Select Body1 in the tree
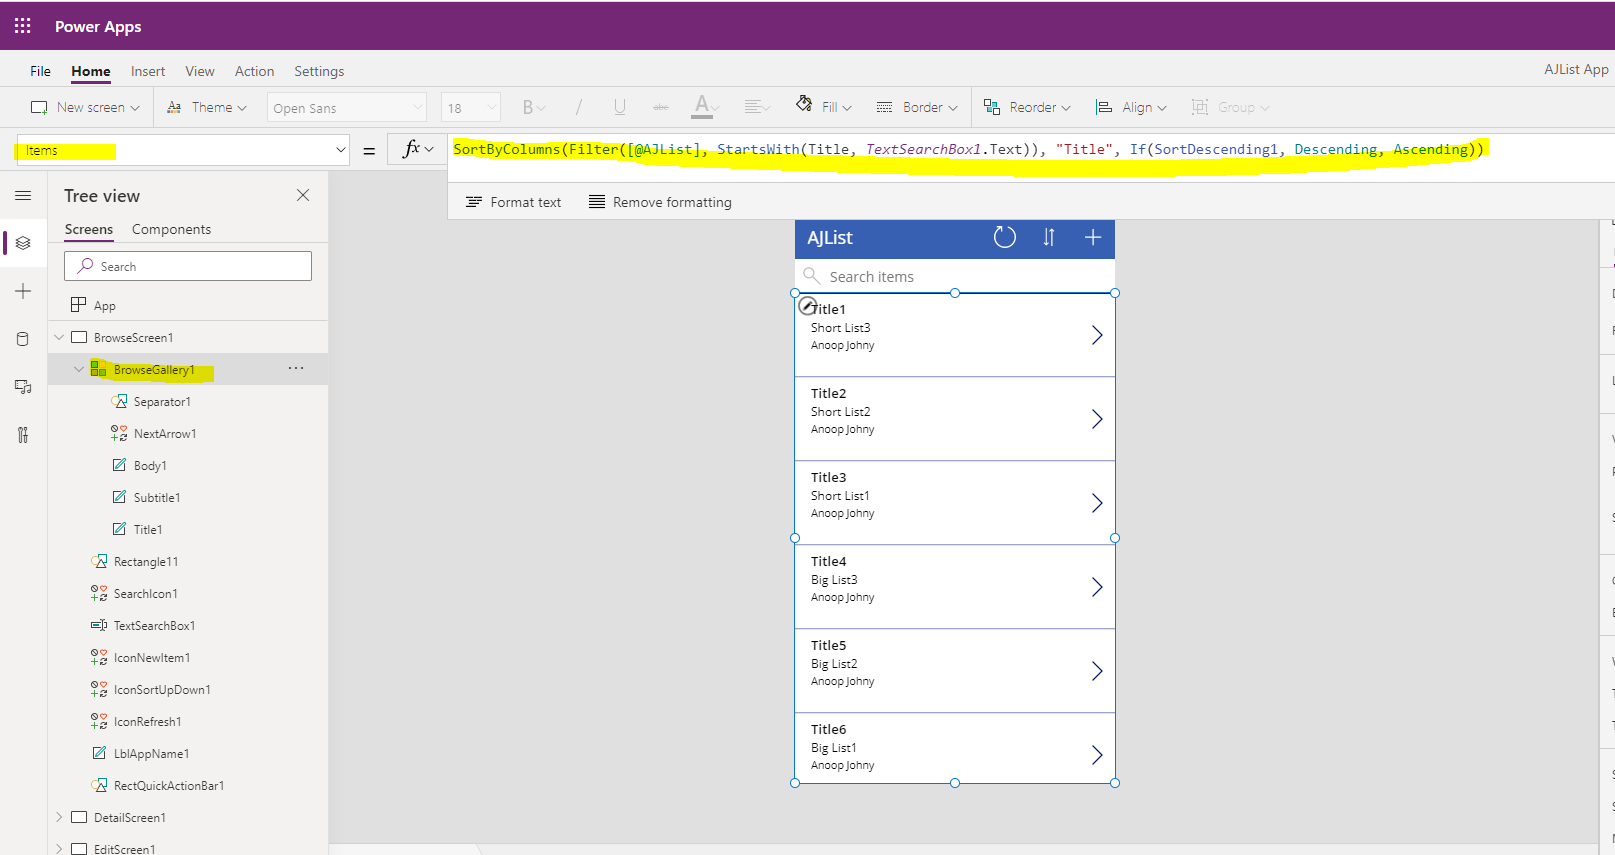Screen dimensions: 1615x855 coord(150,466)
